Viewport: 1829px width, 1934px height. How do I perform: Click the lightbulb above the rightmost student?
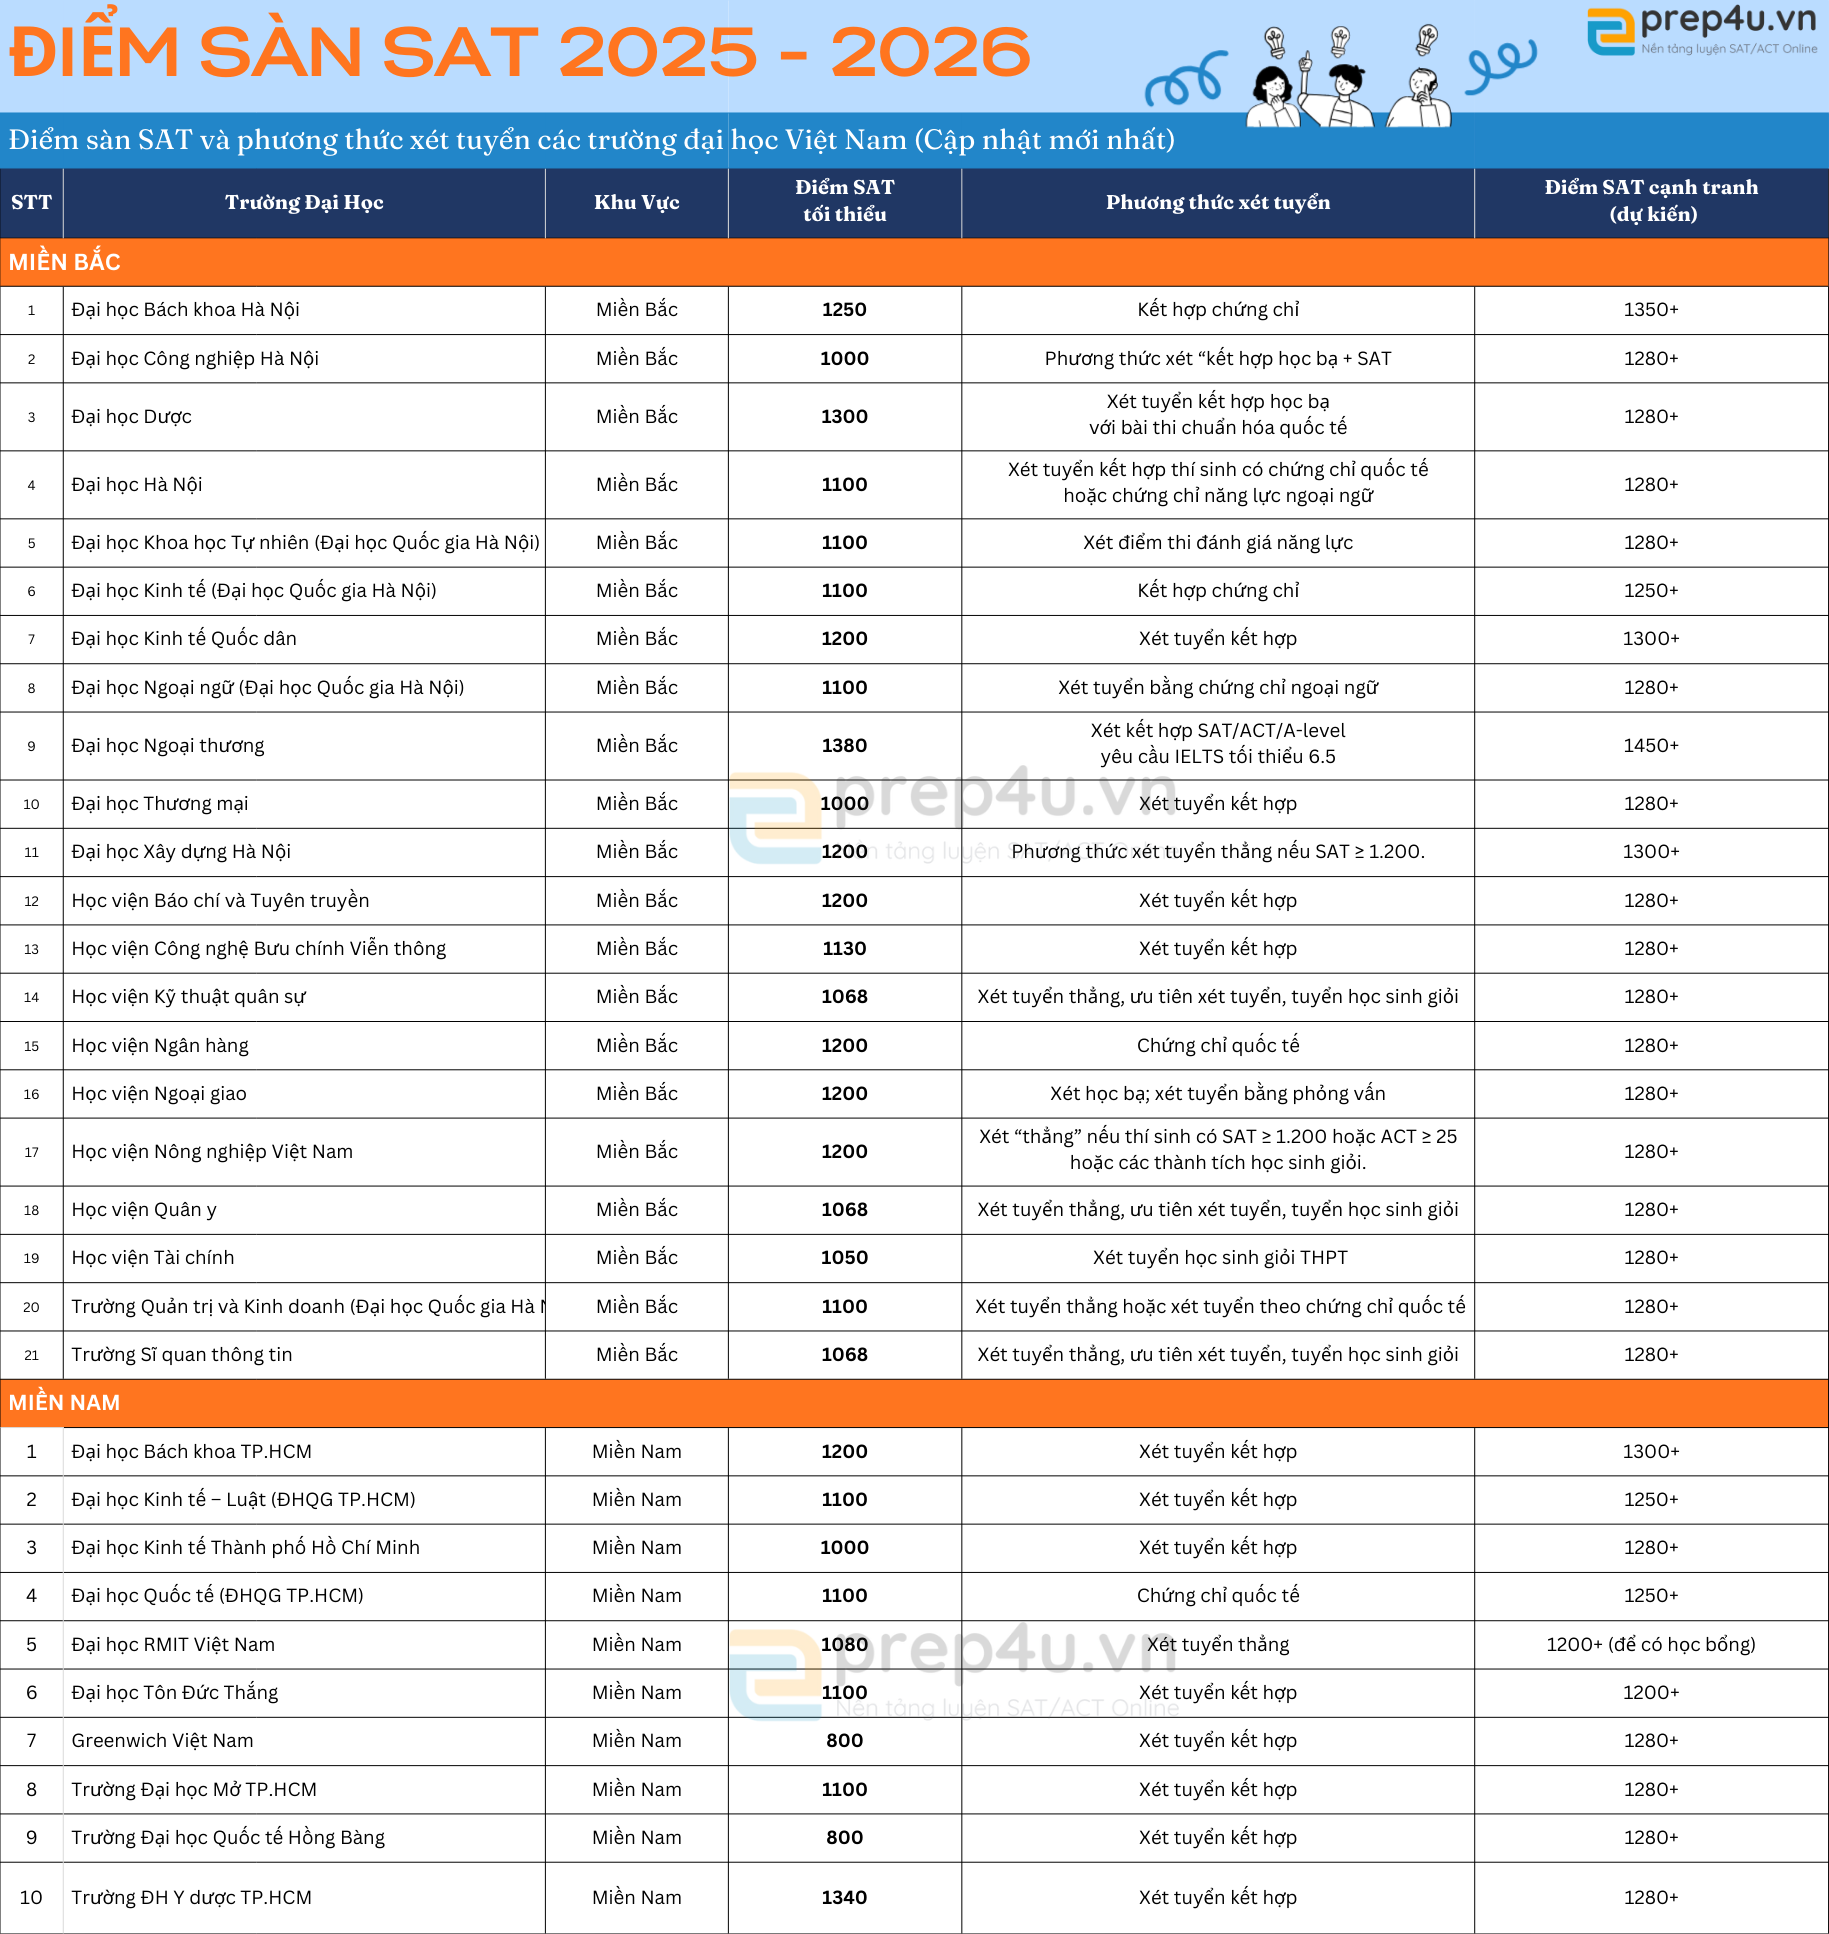coord(1427,40)
